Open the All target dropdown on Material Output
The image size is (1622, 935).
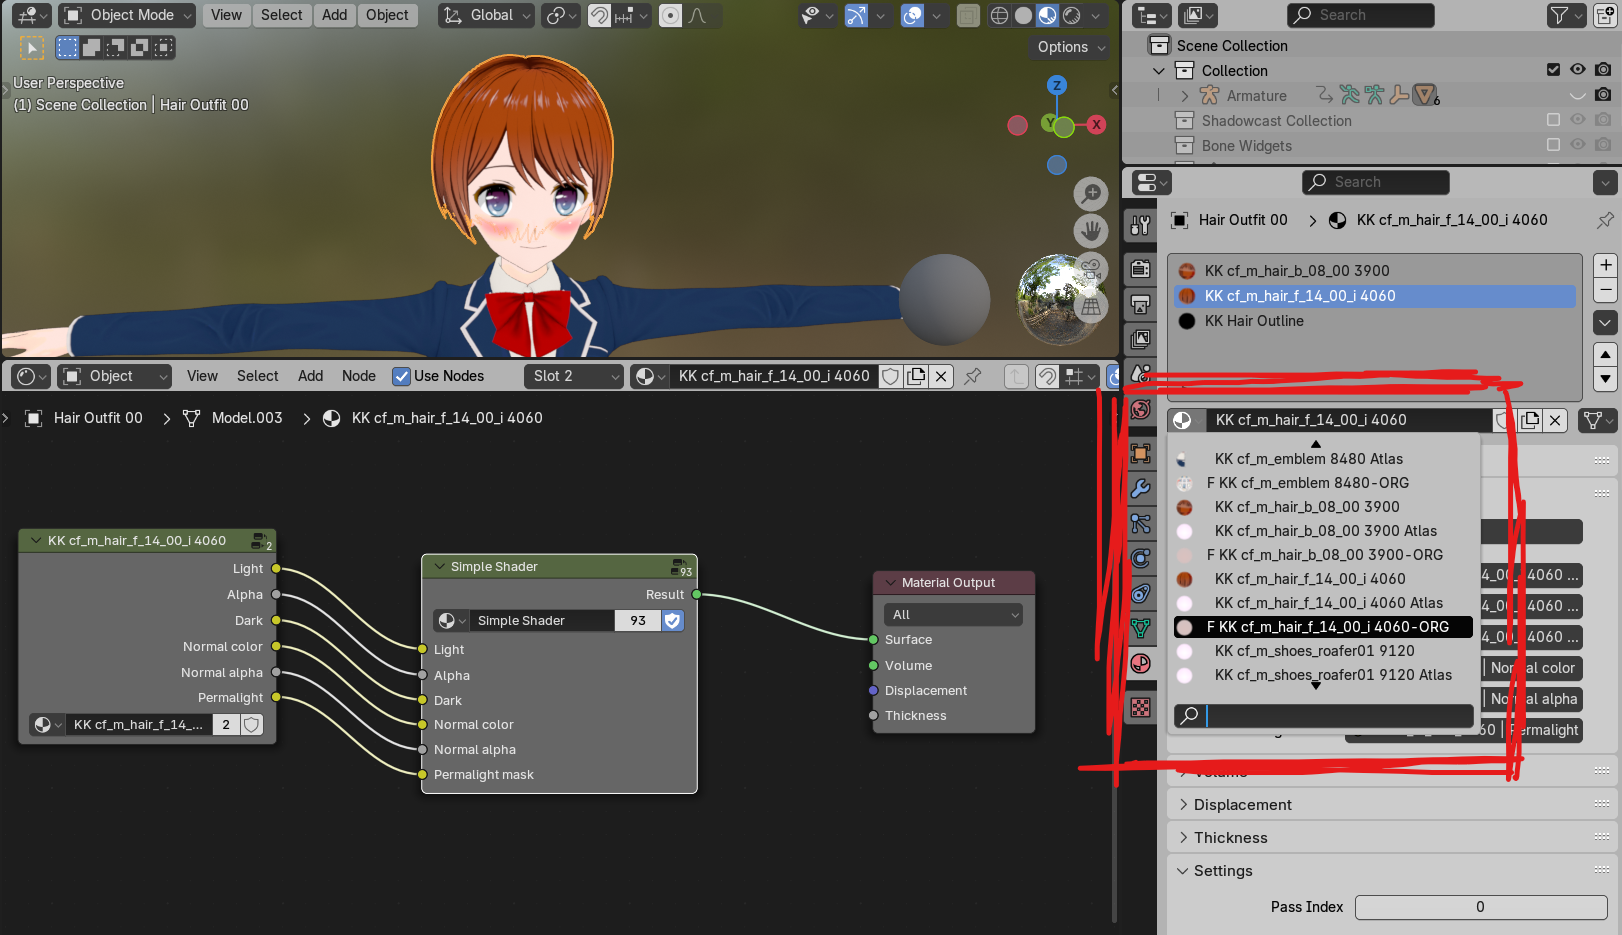pos(954,615)
